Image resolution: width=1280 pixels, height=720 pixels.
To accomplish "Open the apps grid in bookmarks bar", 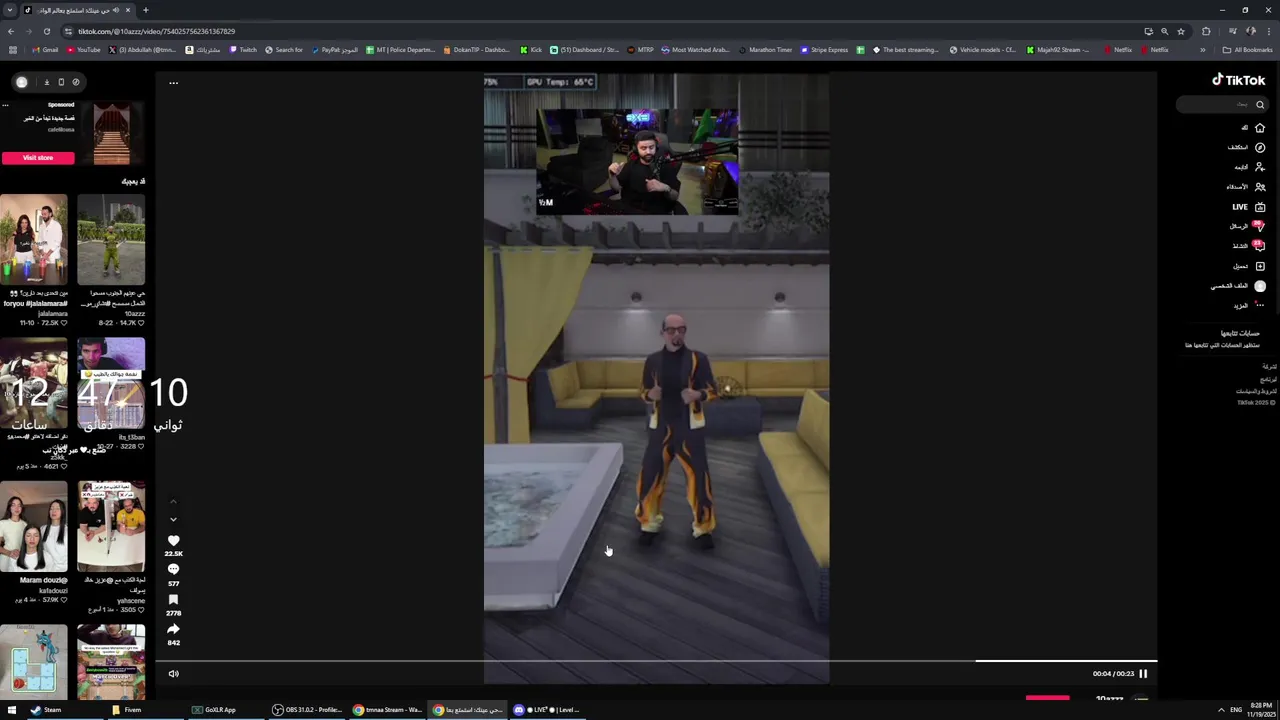I will click(12, 50).
